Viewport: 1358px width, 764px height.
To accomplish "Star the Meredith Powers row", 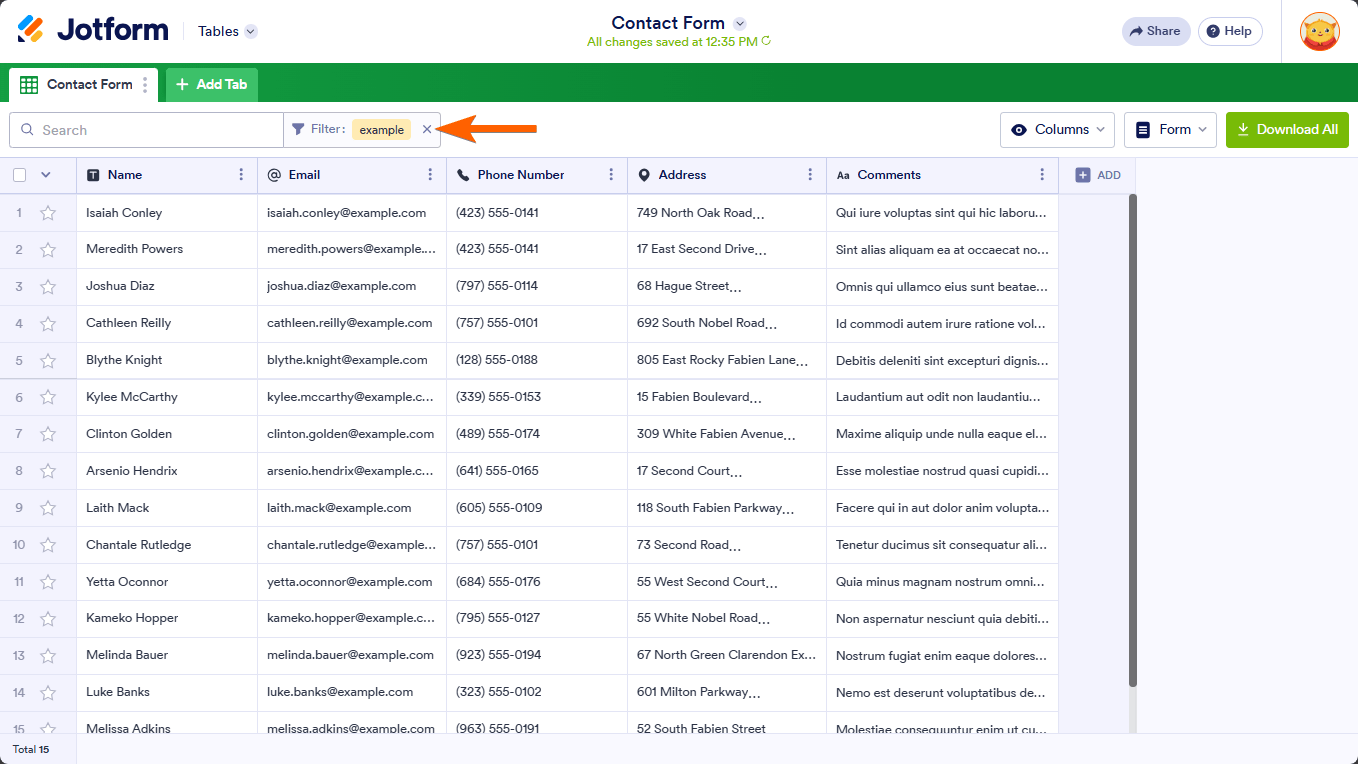I will [x=48, y=250].
